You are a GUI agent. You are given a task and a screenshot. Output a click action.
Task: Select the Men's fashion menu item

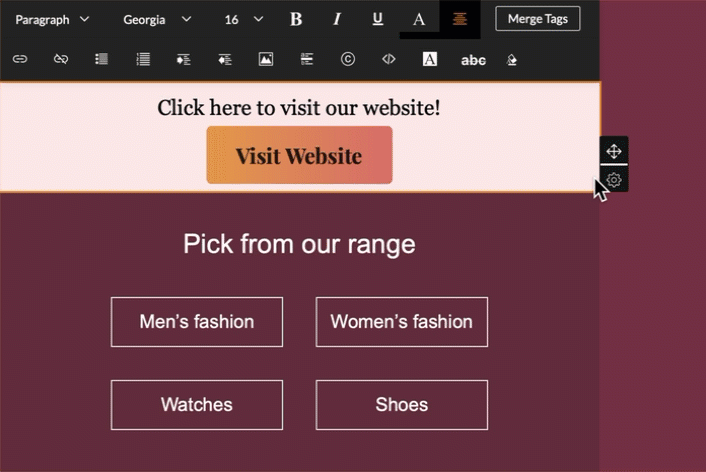pos(196,322)
